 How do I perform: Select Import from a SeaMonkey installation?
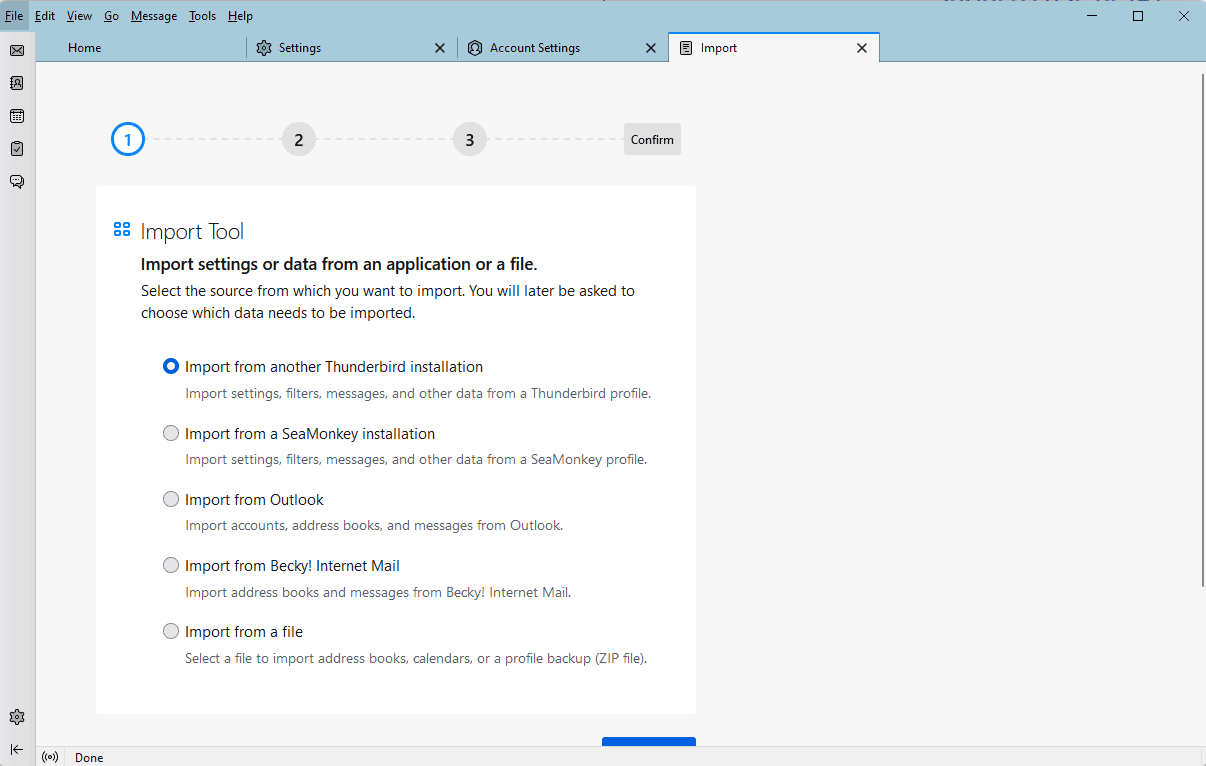pos(171,434)
